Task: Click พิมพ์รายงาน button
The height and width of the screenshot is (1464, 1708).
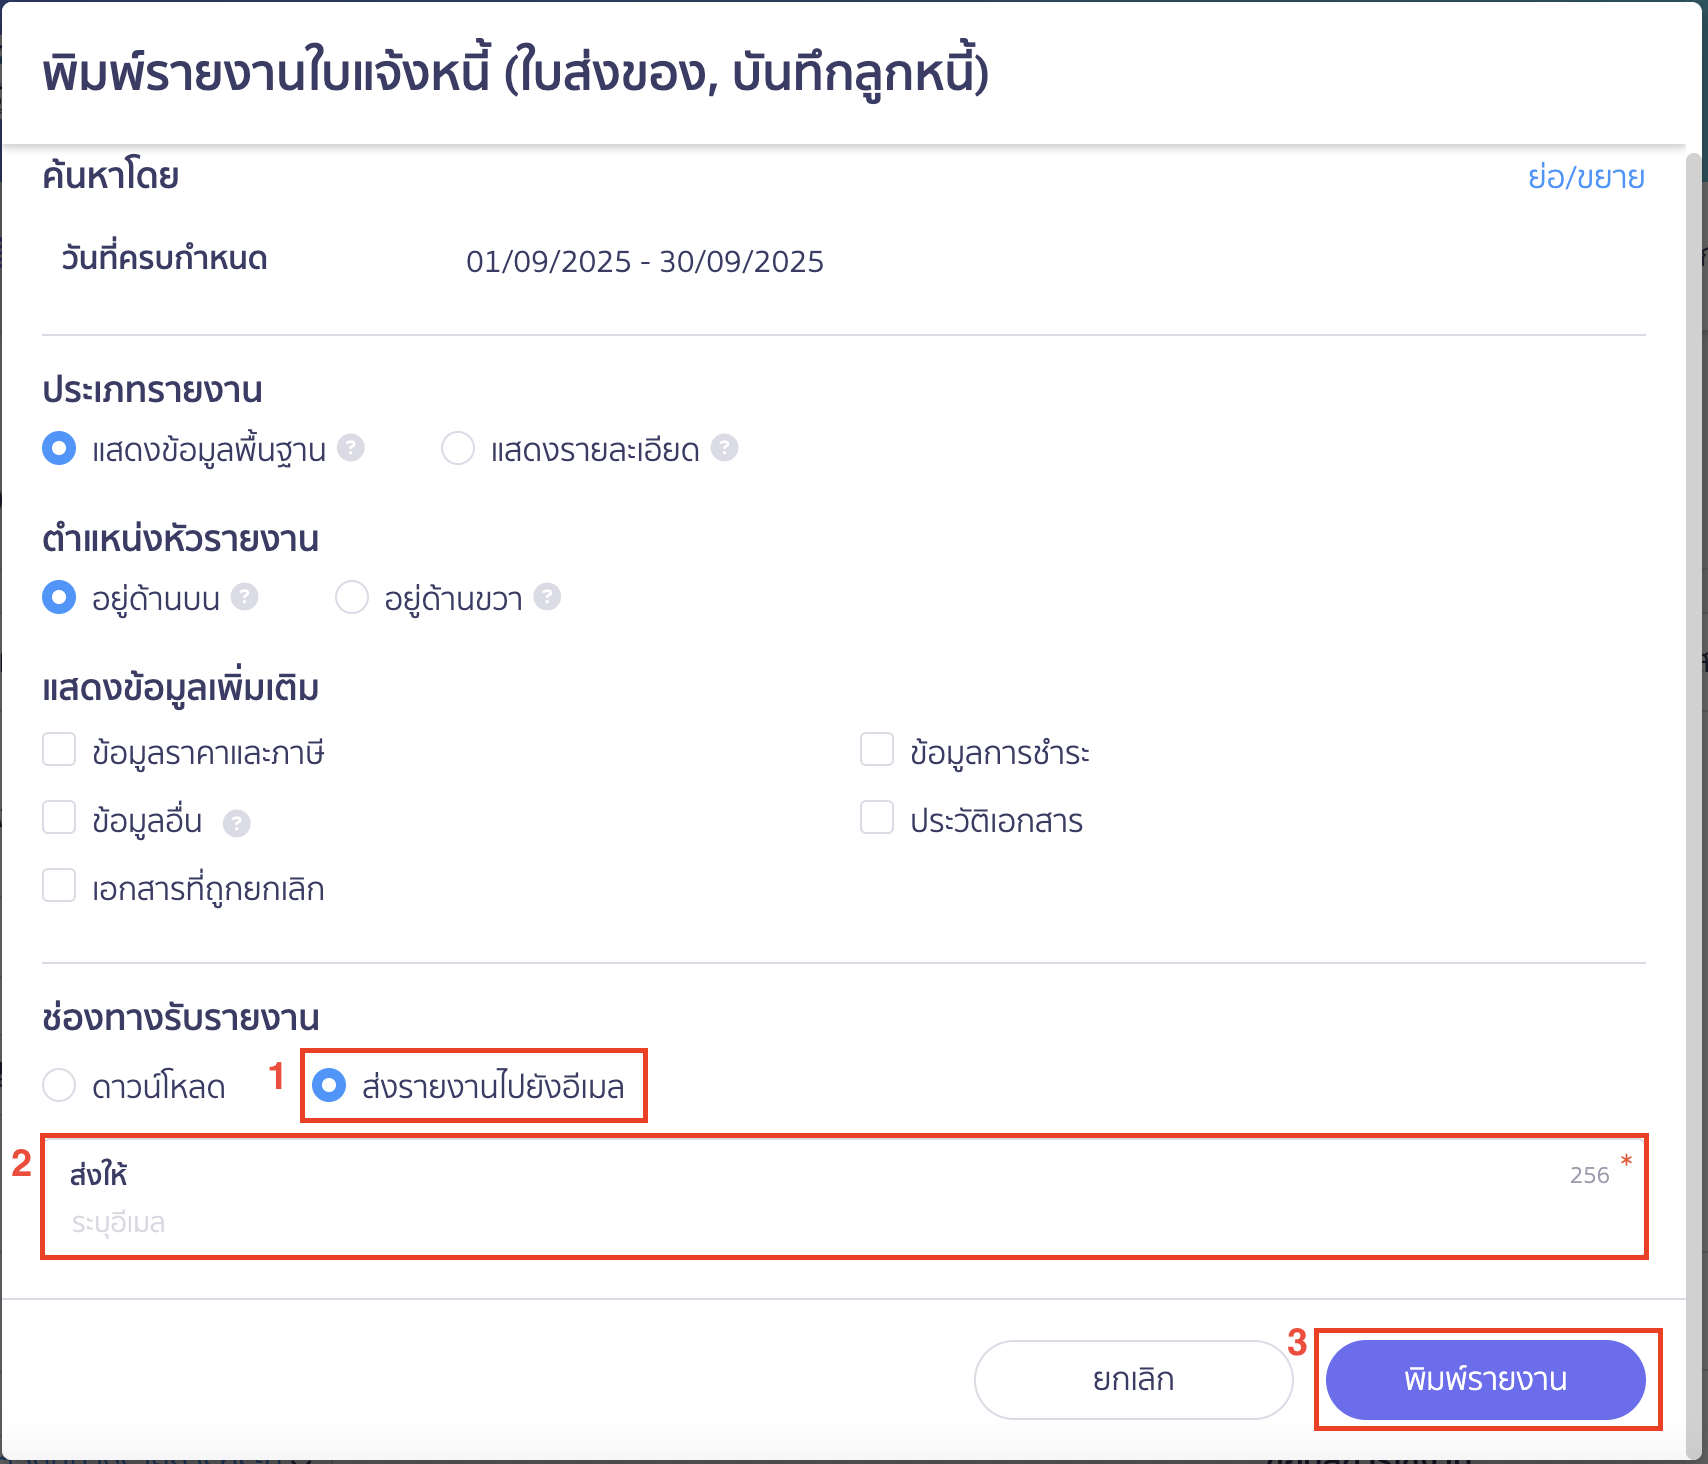Action: pyautogui.click(x=1485, y=1380)
